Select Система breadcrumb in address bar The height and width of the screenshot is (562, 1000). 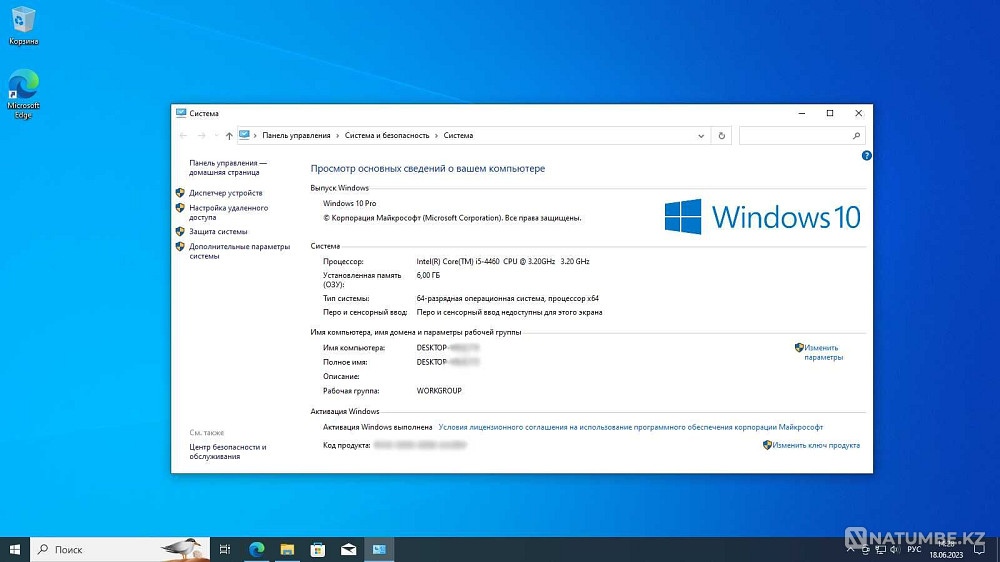point(458,135)
